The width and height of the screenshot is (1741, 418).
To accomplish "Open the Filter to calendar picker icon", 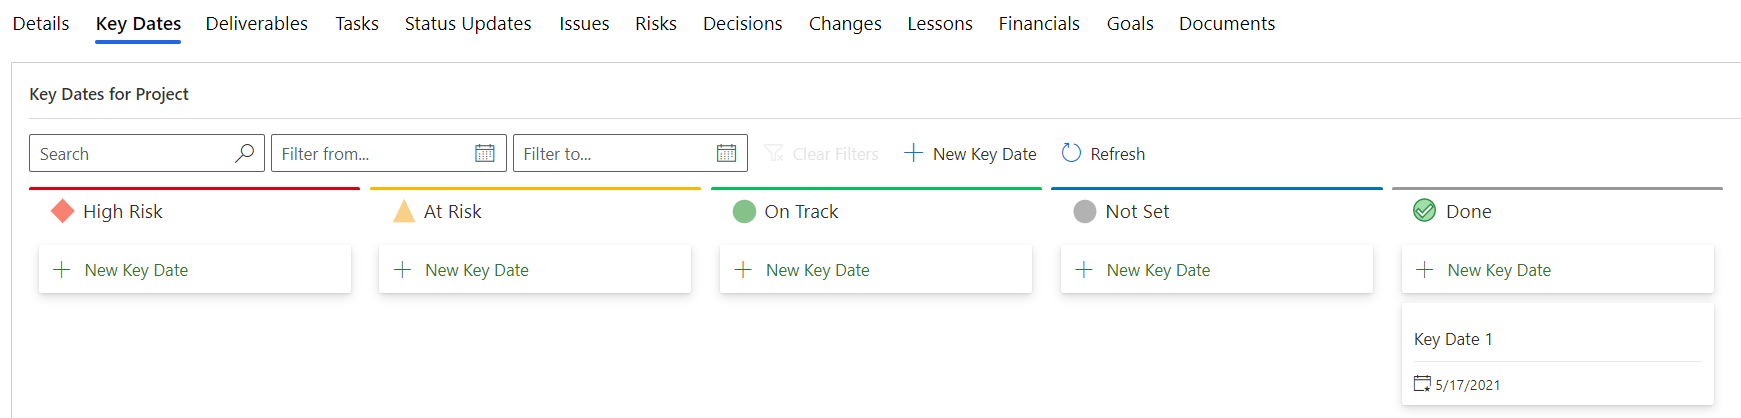I will coord(727,153).
